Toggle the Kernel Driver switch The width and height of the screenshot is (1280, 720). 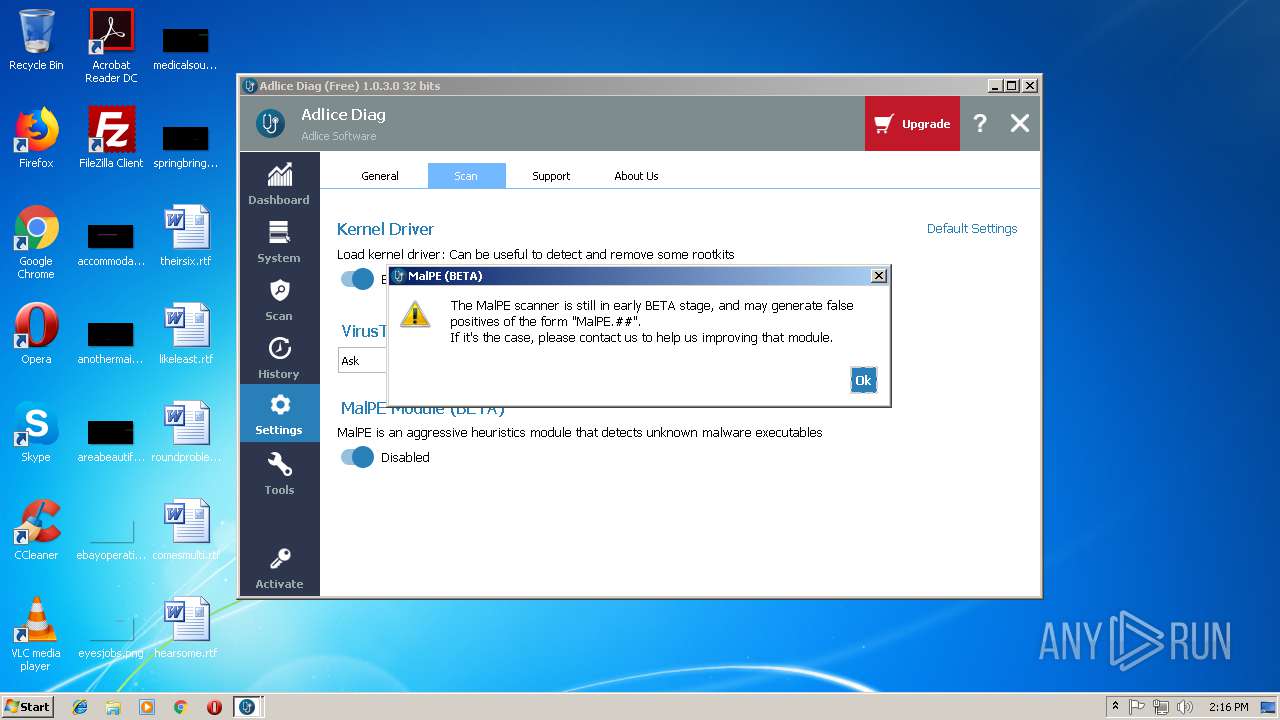tap(357, 279)
